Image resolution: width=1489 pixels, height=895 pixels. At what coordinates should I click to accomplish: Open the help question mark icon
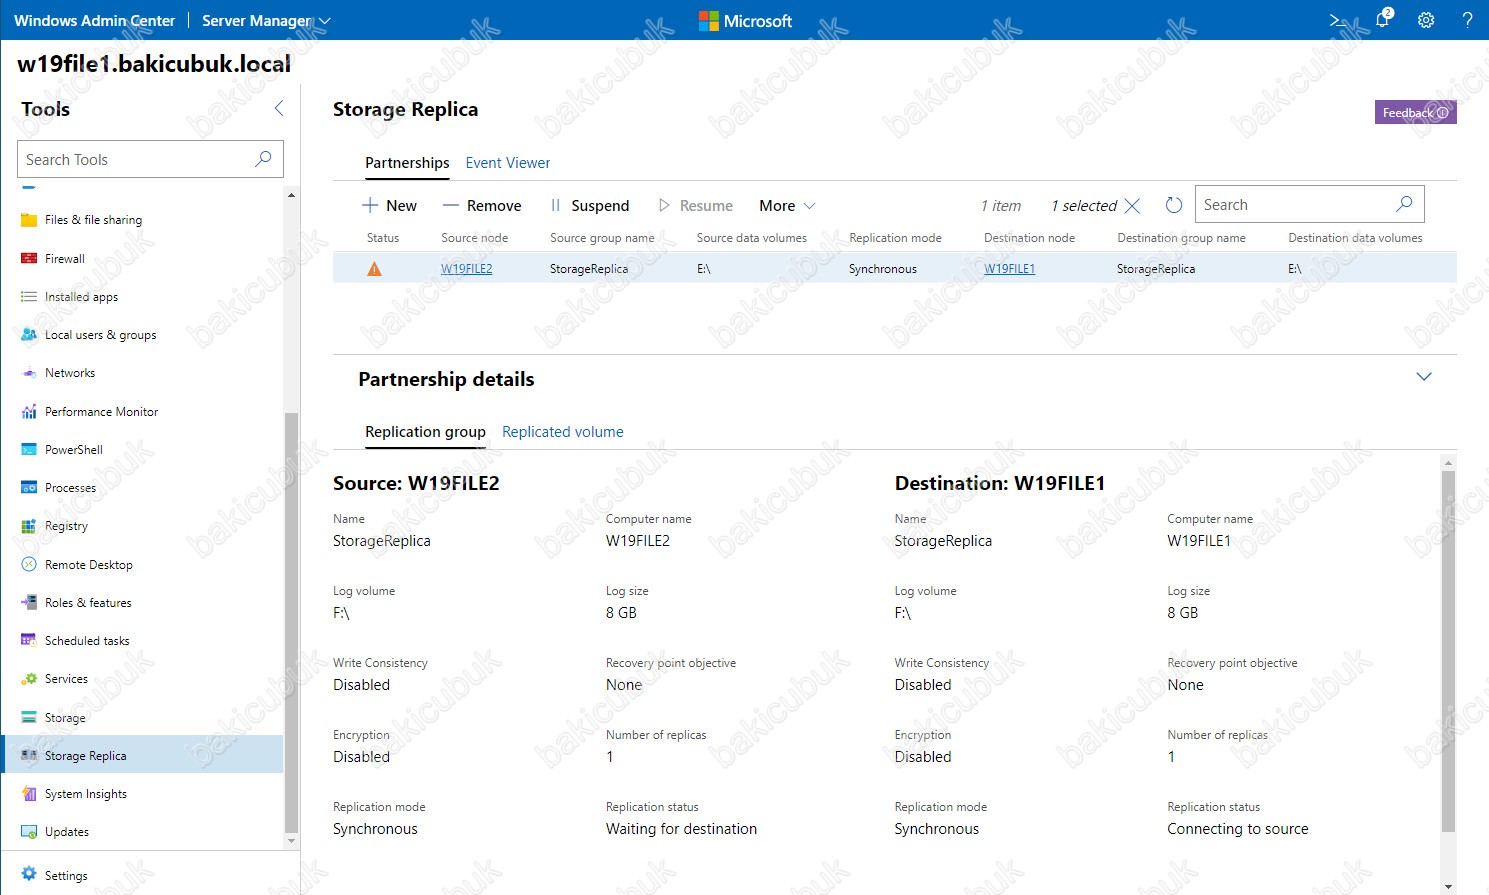click(x=1467, y=20)
